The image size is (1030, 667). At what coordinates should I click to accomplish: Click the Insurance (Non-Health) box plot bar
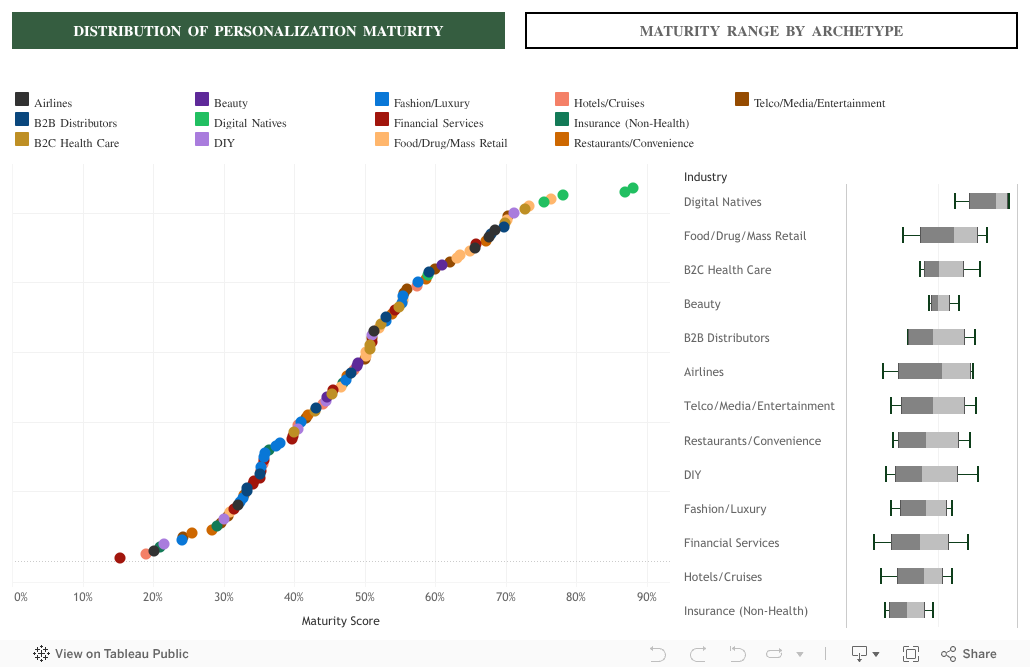point(907,610)
